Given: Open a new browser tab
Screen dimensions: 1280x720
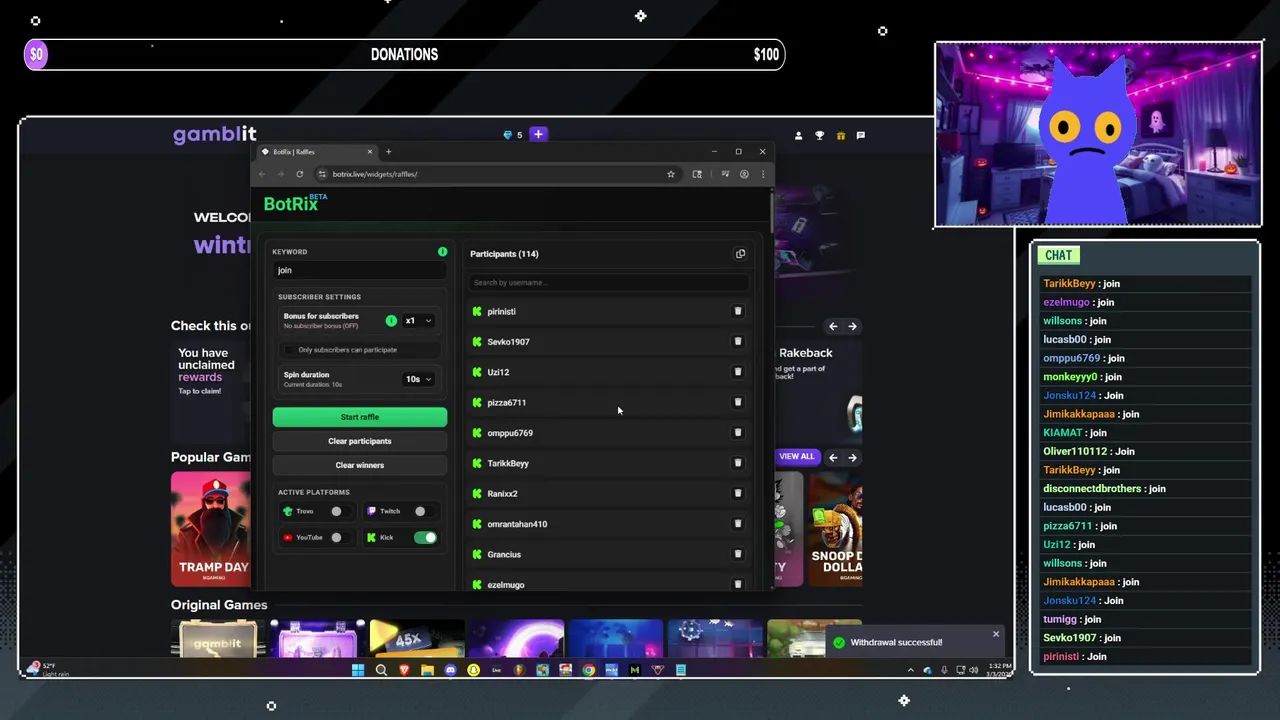Looking at the screenshot, I should point(388,152).
